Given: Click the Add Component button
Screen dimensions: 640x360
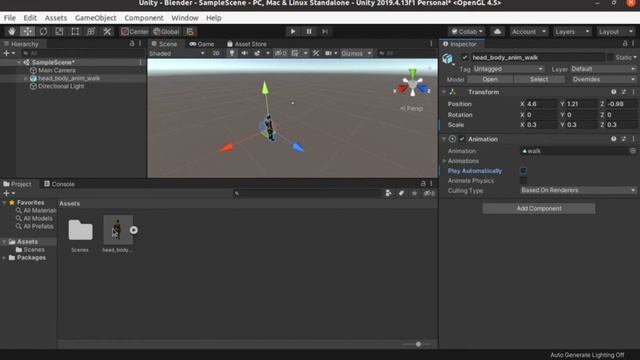Looking at the screenshot, I should click(x=539, y=209).
